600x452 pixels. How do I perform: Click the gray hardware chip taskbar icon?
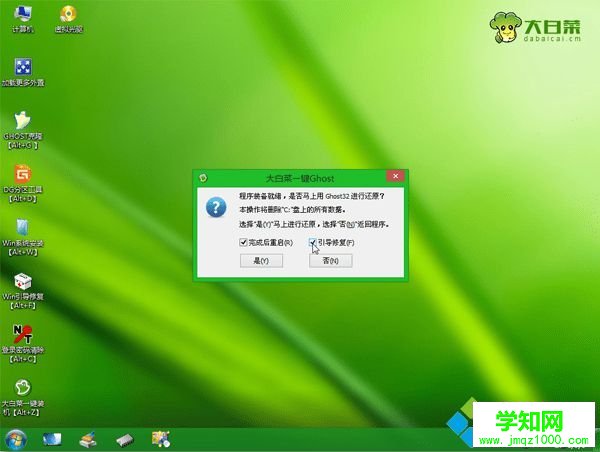click(x=124, y=439)
